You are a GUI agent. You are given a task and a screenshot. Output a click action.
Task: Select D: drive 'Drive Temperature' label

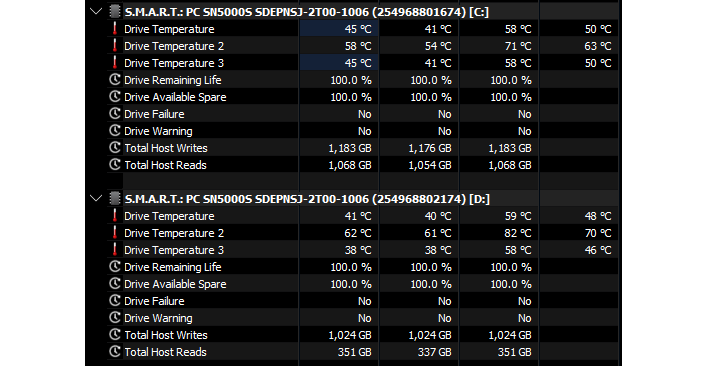(x=169, y=216)
